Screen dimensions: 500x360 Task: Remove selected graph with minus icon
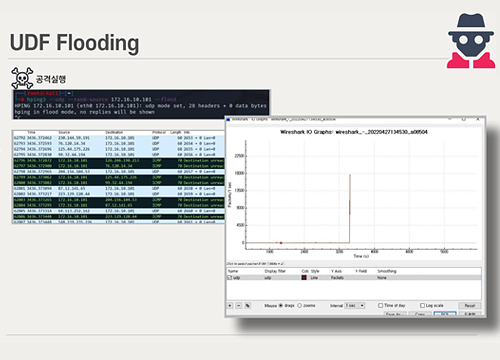(239, 306)
